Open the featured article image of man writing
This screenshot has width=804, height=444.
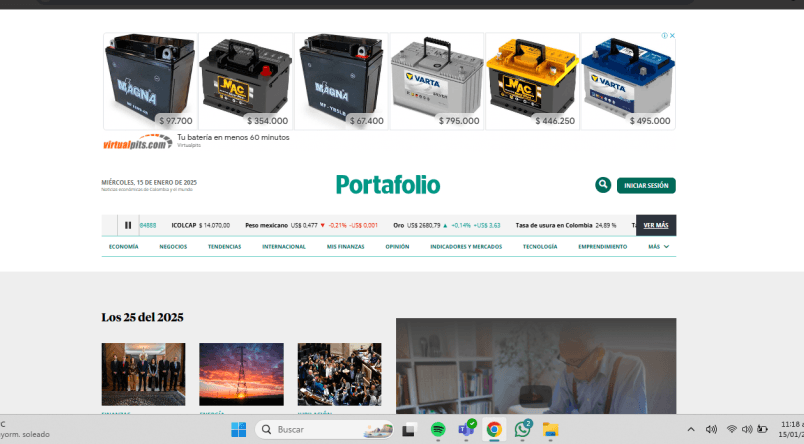(x=536, y=366)
